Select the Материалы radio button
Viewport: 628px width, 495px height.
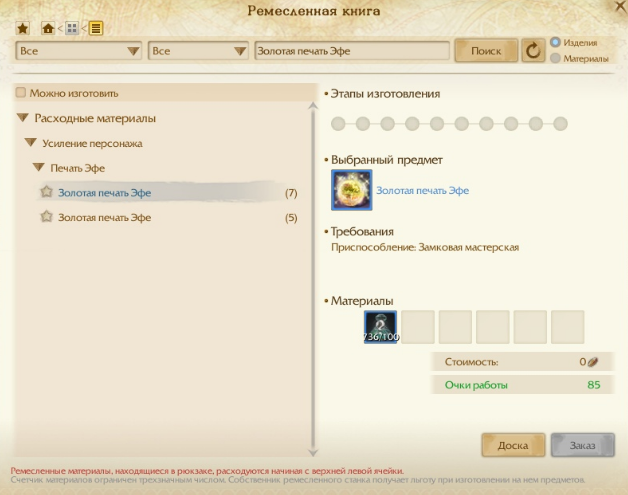555,58
